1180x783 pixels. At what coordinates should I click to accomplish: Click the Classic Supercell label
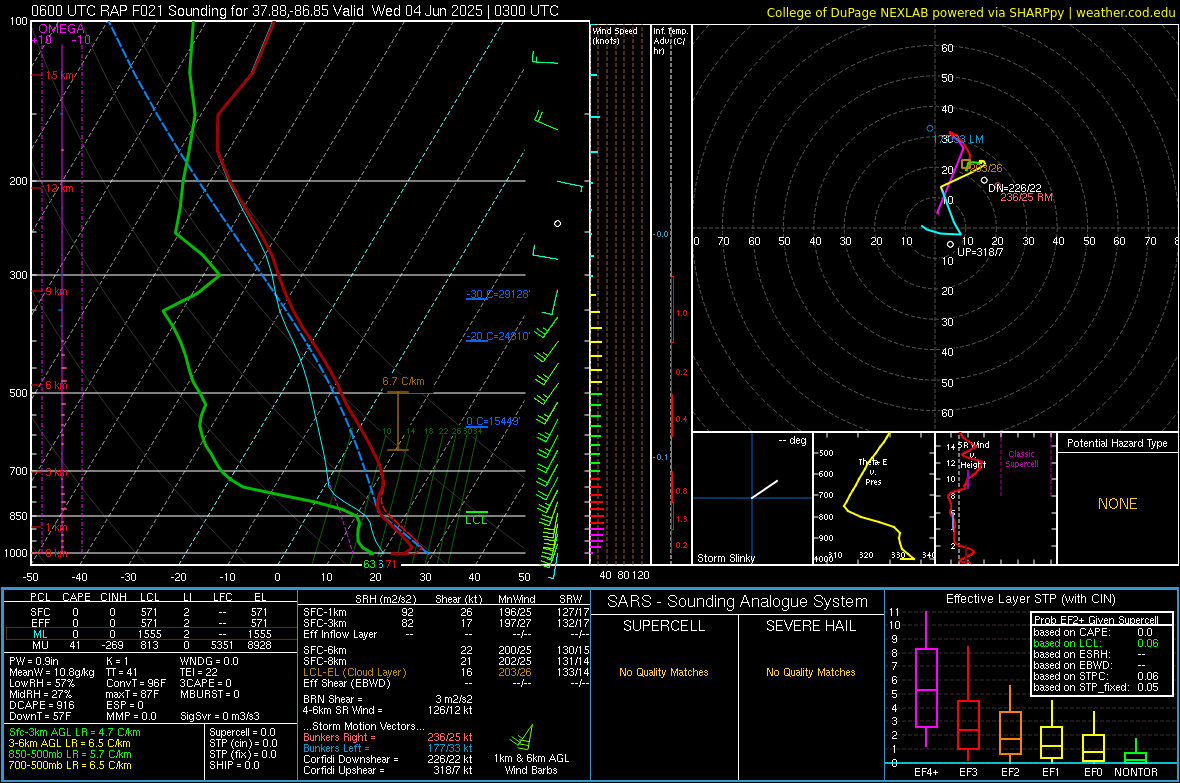coord(1021,459)
